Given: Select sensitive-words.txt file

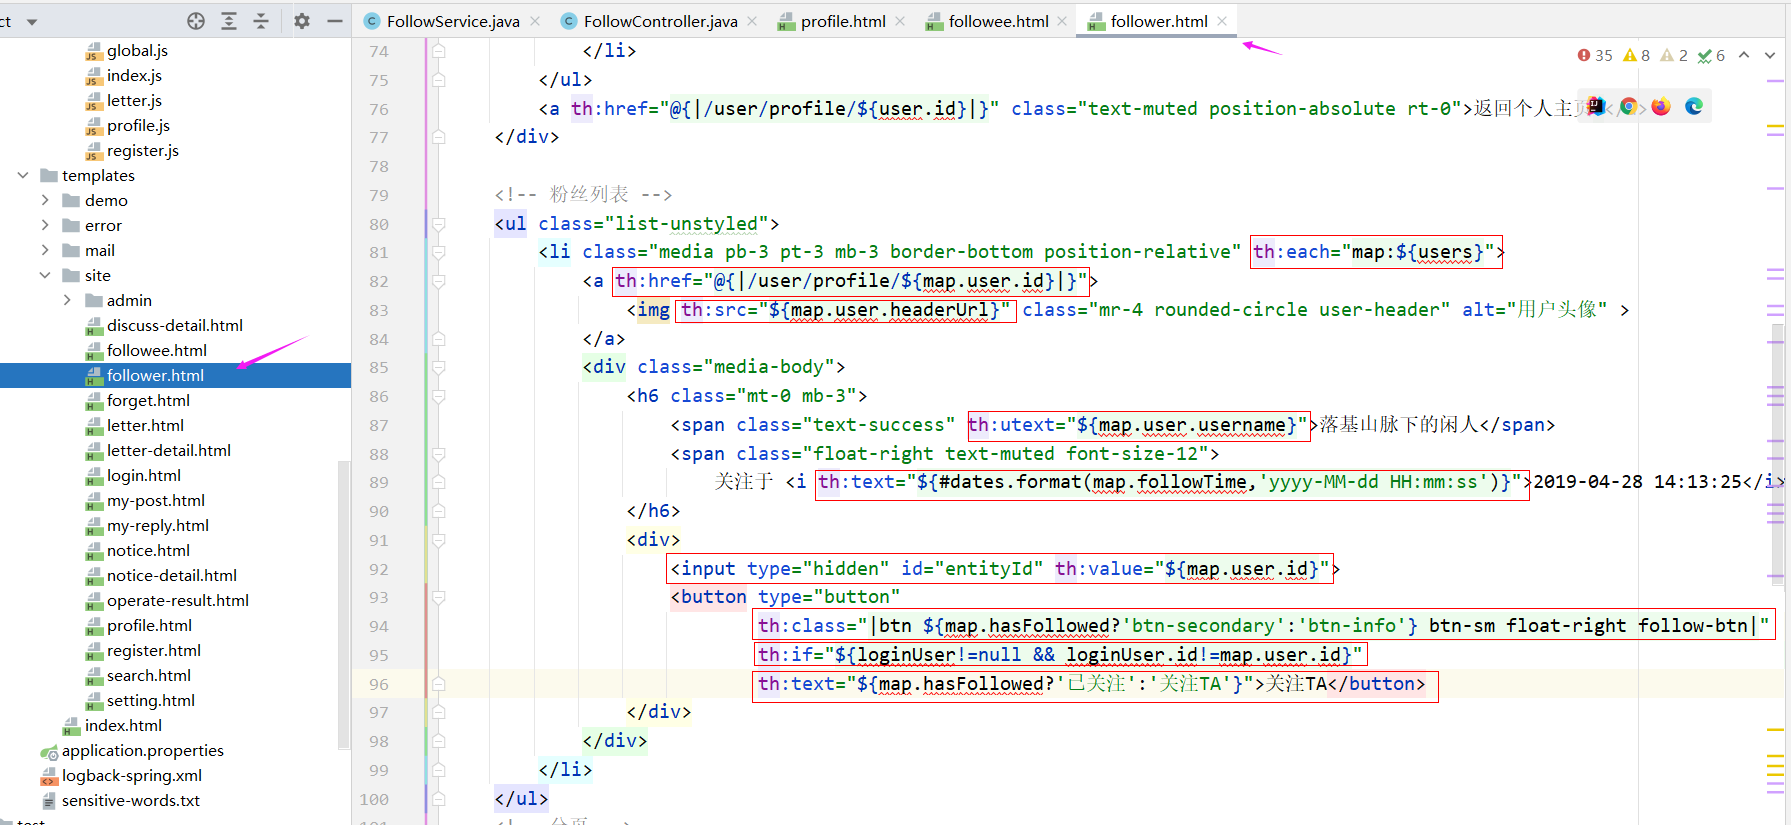Looking at the screenshot, I should pyautogui.click(x=130, y=800).
